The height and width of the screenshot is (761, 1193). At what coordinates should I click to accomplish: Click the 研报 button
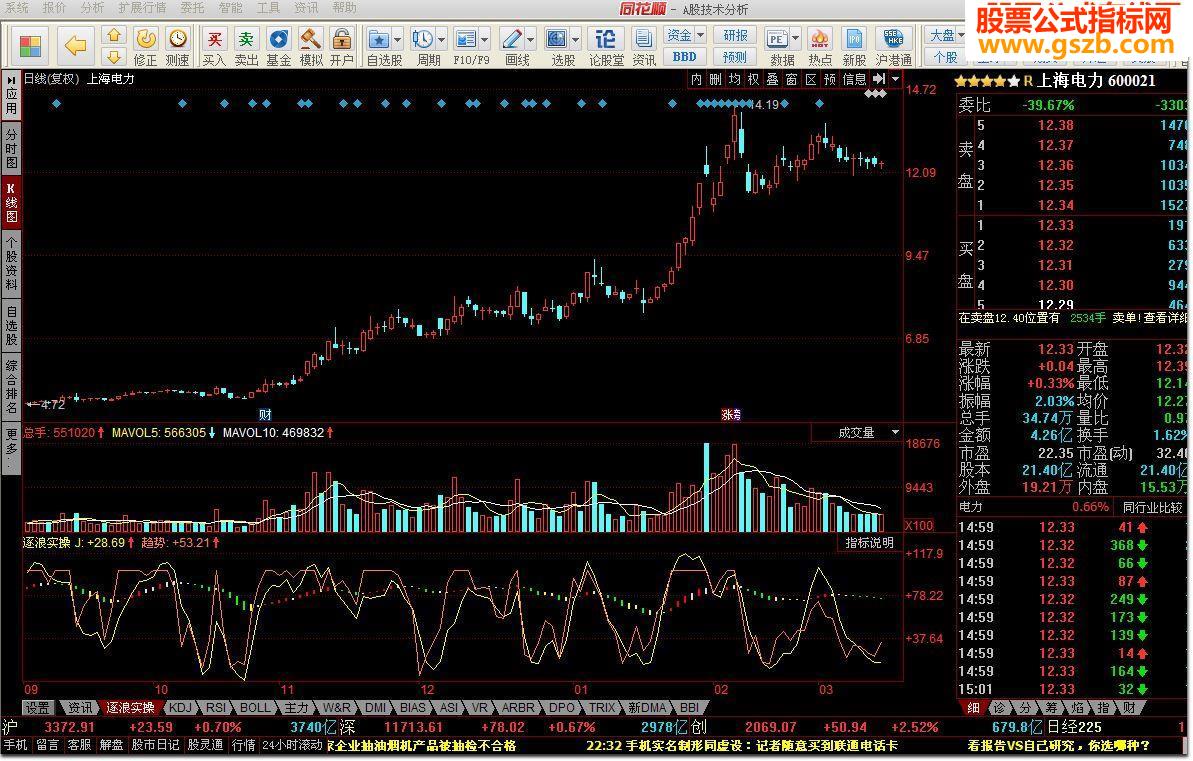(735, 35)
